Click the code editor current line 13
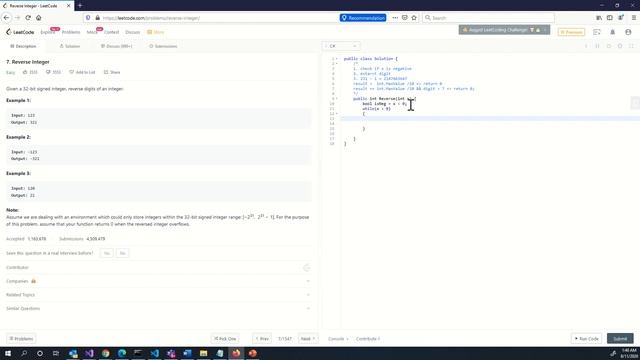640x360 pixels. pos(490,118)
